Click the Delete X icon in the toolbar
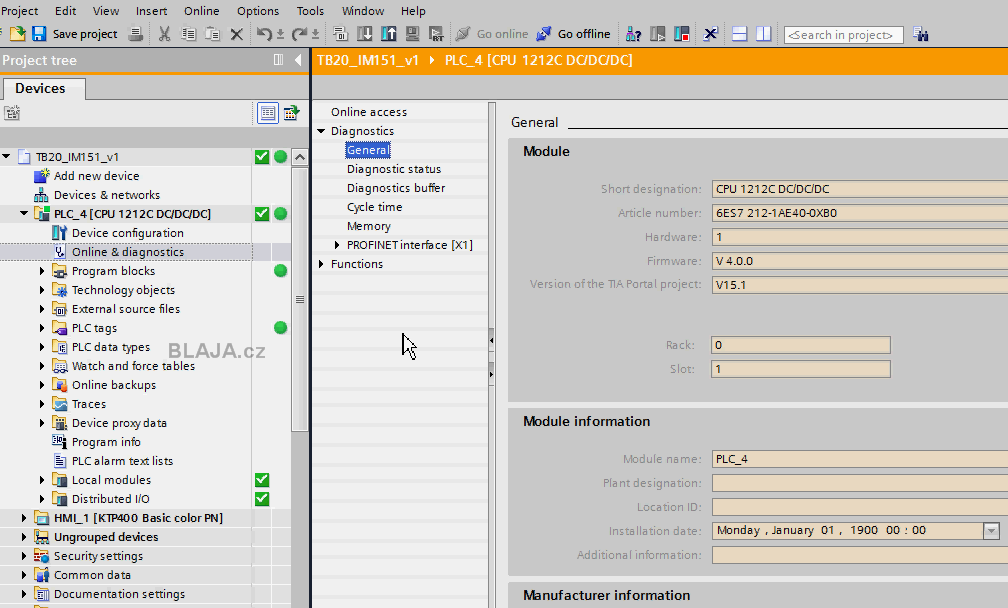The image size is (1008, 608). click(237, 34)
